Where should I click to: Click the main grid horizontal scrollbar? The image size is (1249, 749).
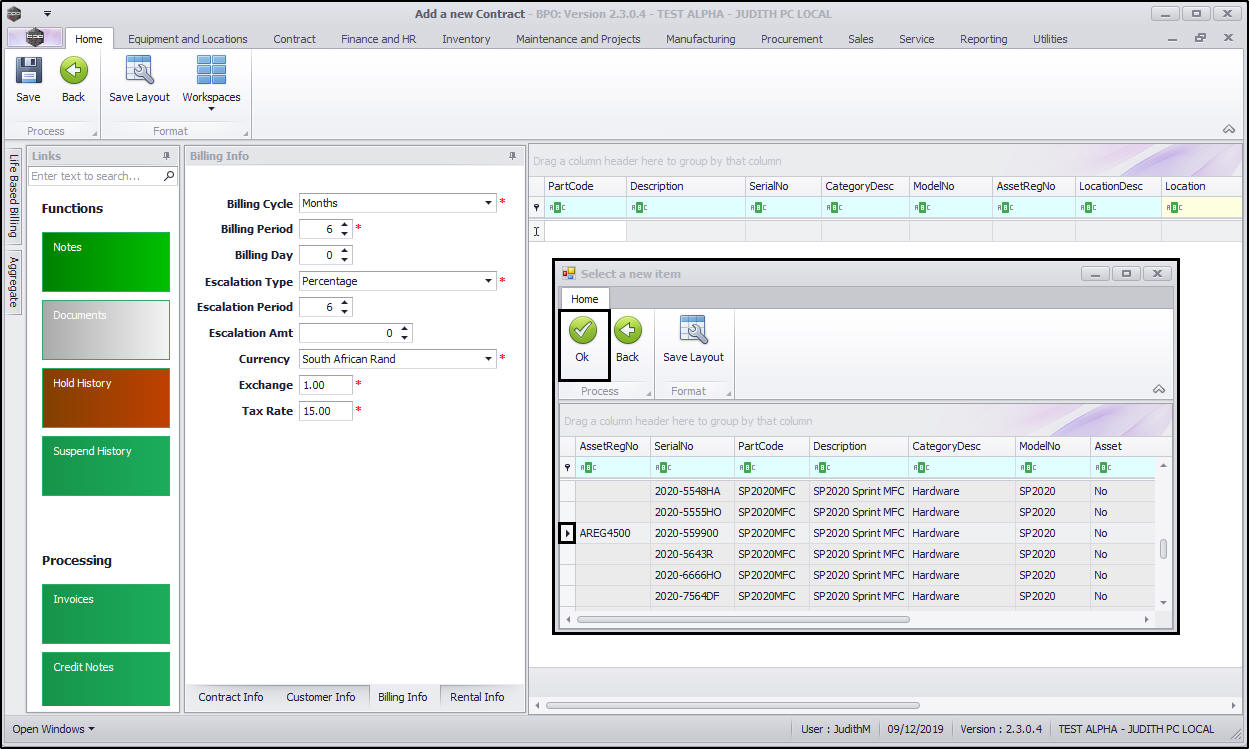pyautogui.click(x=732, y=706)
